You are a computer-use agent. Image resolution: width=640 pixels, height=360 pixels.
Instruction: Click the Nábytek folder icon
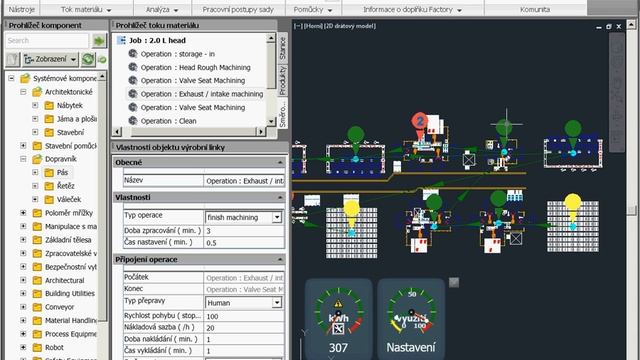click(x=49, y=106)
